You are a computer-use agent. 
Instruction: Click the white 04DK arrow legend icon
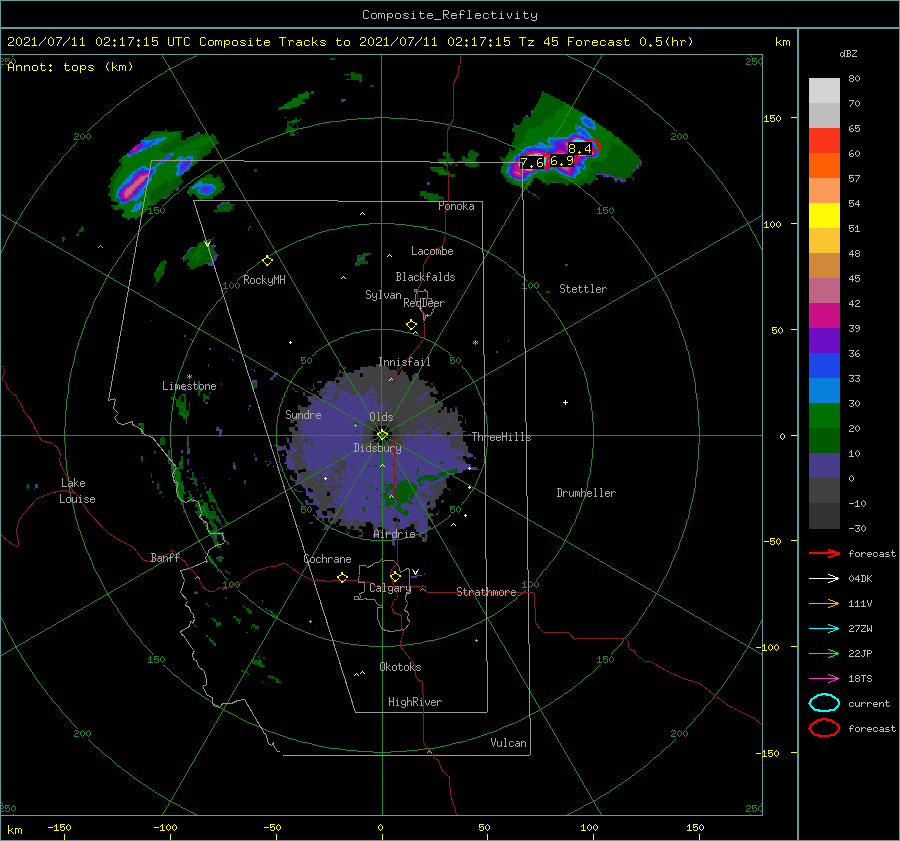[824, 578]
